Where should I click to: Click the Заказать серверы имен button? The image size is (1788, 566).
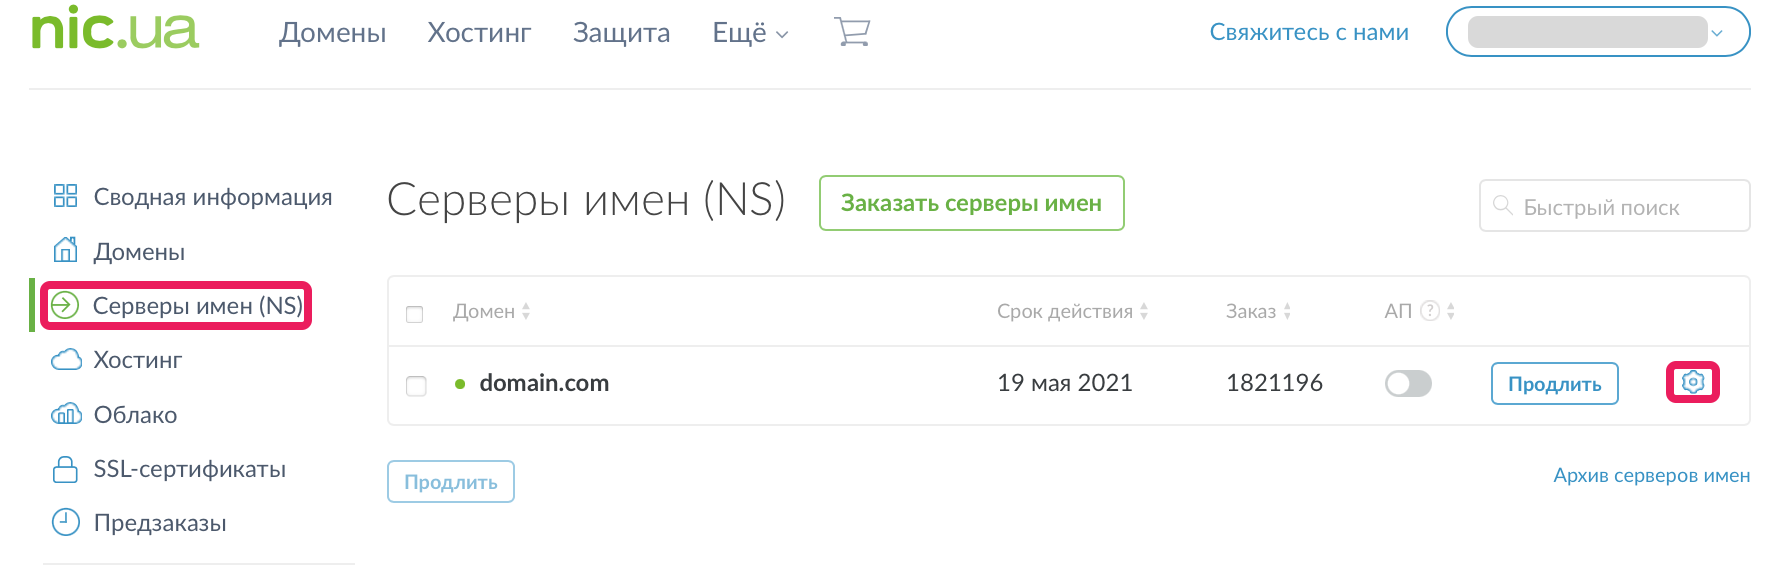[x=971, y=203]
